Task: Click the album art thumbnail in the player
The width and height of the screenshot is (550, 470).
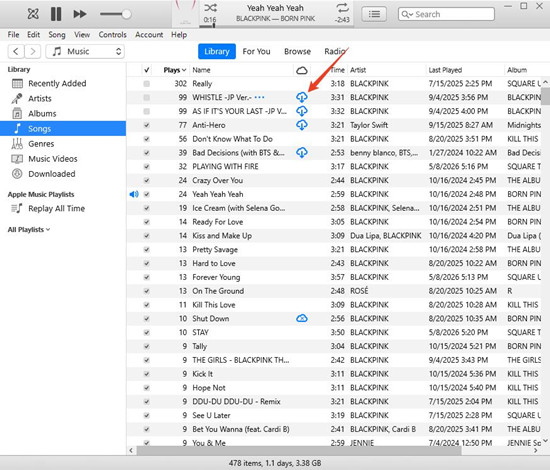Action: (x=185, y=14)
